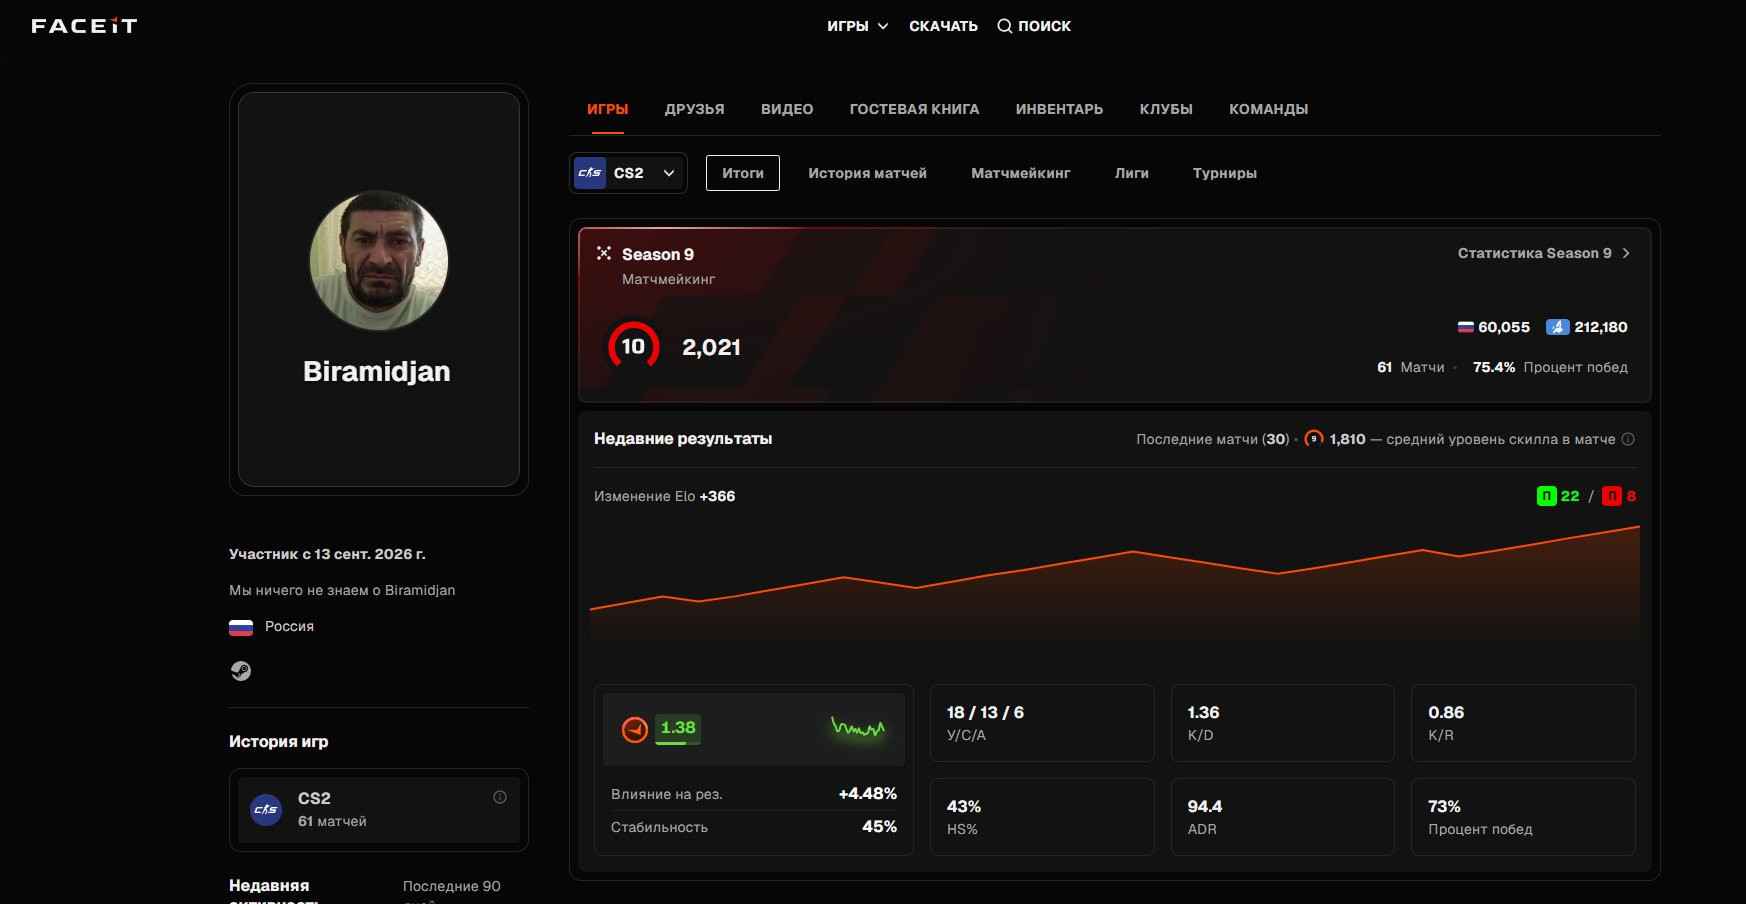
Task: Open the ИНВЕНТАРЬ tab
Action: [1059, 109]
